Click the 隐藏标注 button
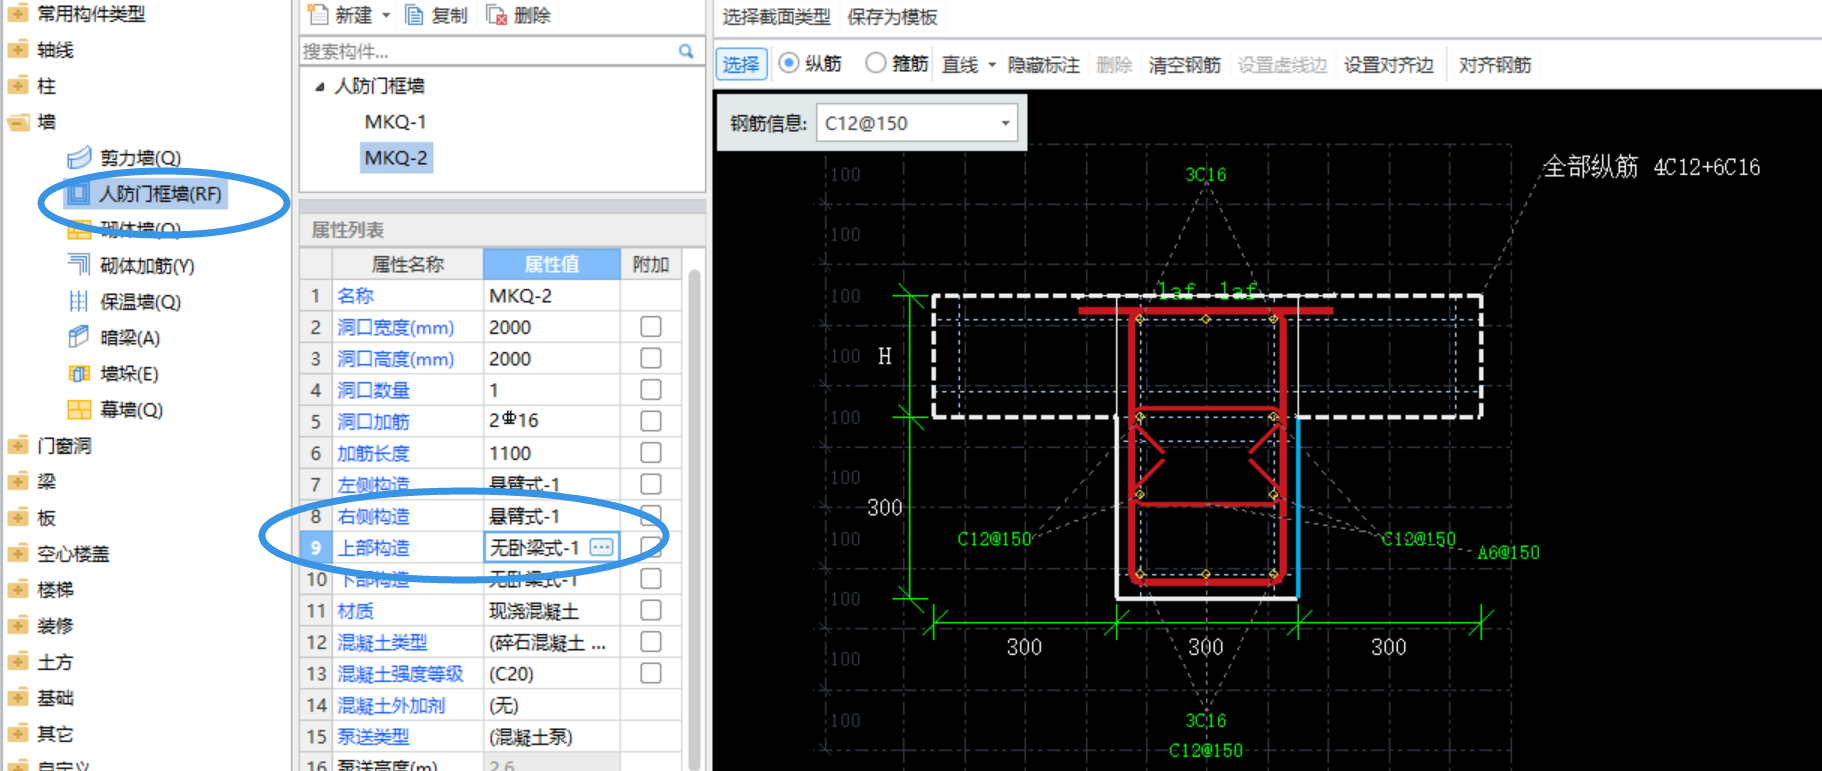Screen dimensions: 1822x771 point(1044,65)
